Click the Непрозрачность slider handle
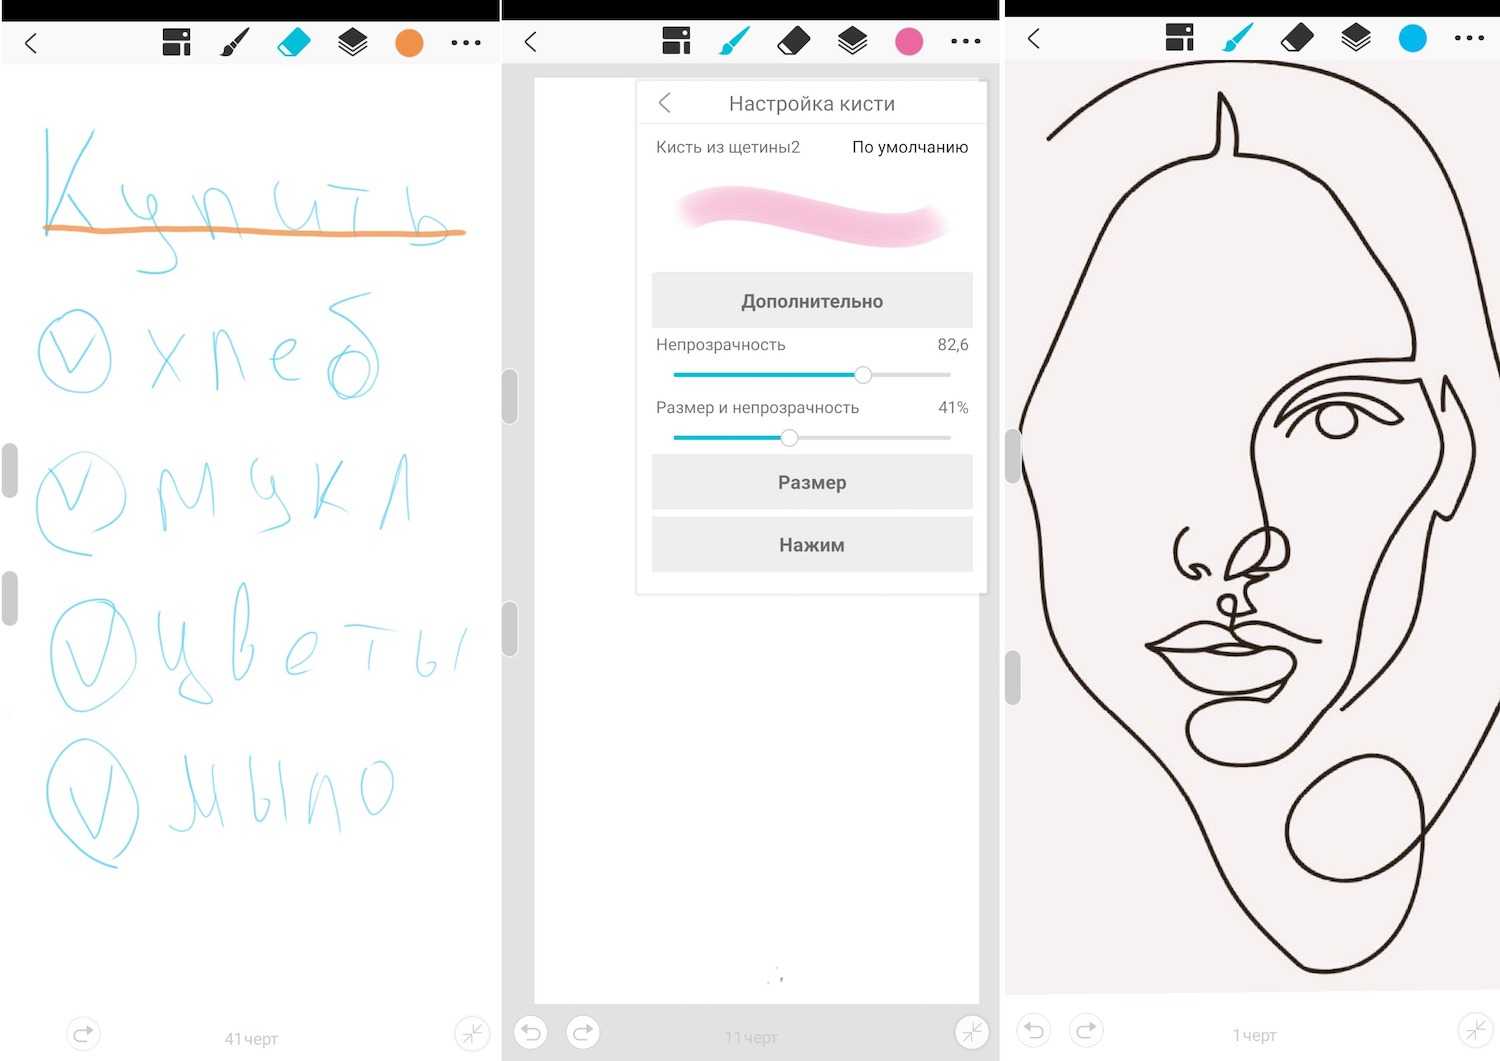 click(x=863, y=375)
